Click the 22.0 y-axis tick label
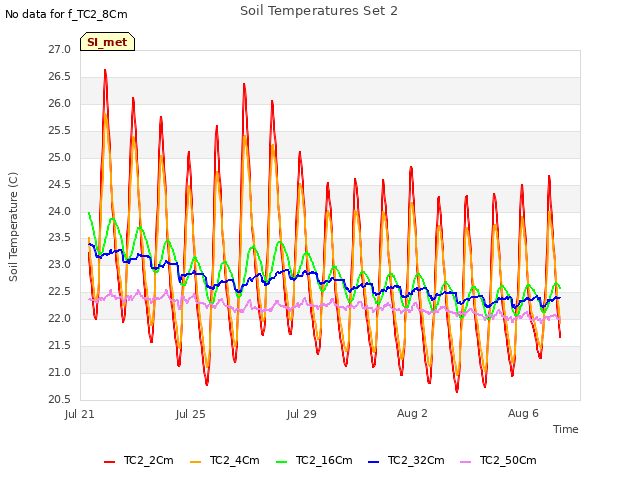This screenshot has width=640, height=480. [x=60, y=318]
